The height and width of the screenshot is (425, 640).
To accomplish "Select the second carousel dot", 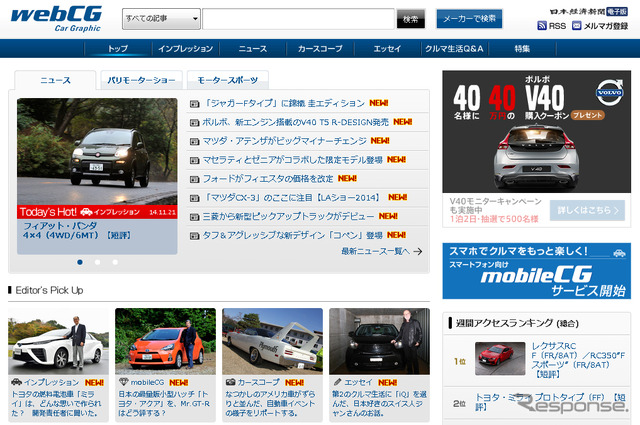I will (x=98, y=262).
